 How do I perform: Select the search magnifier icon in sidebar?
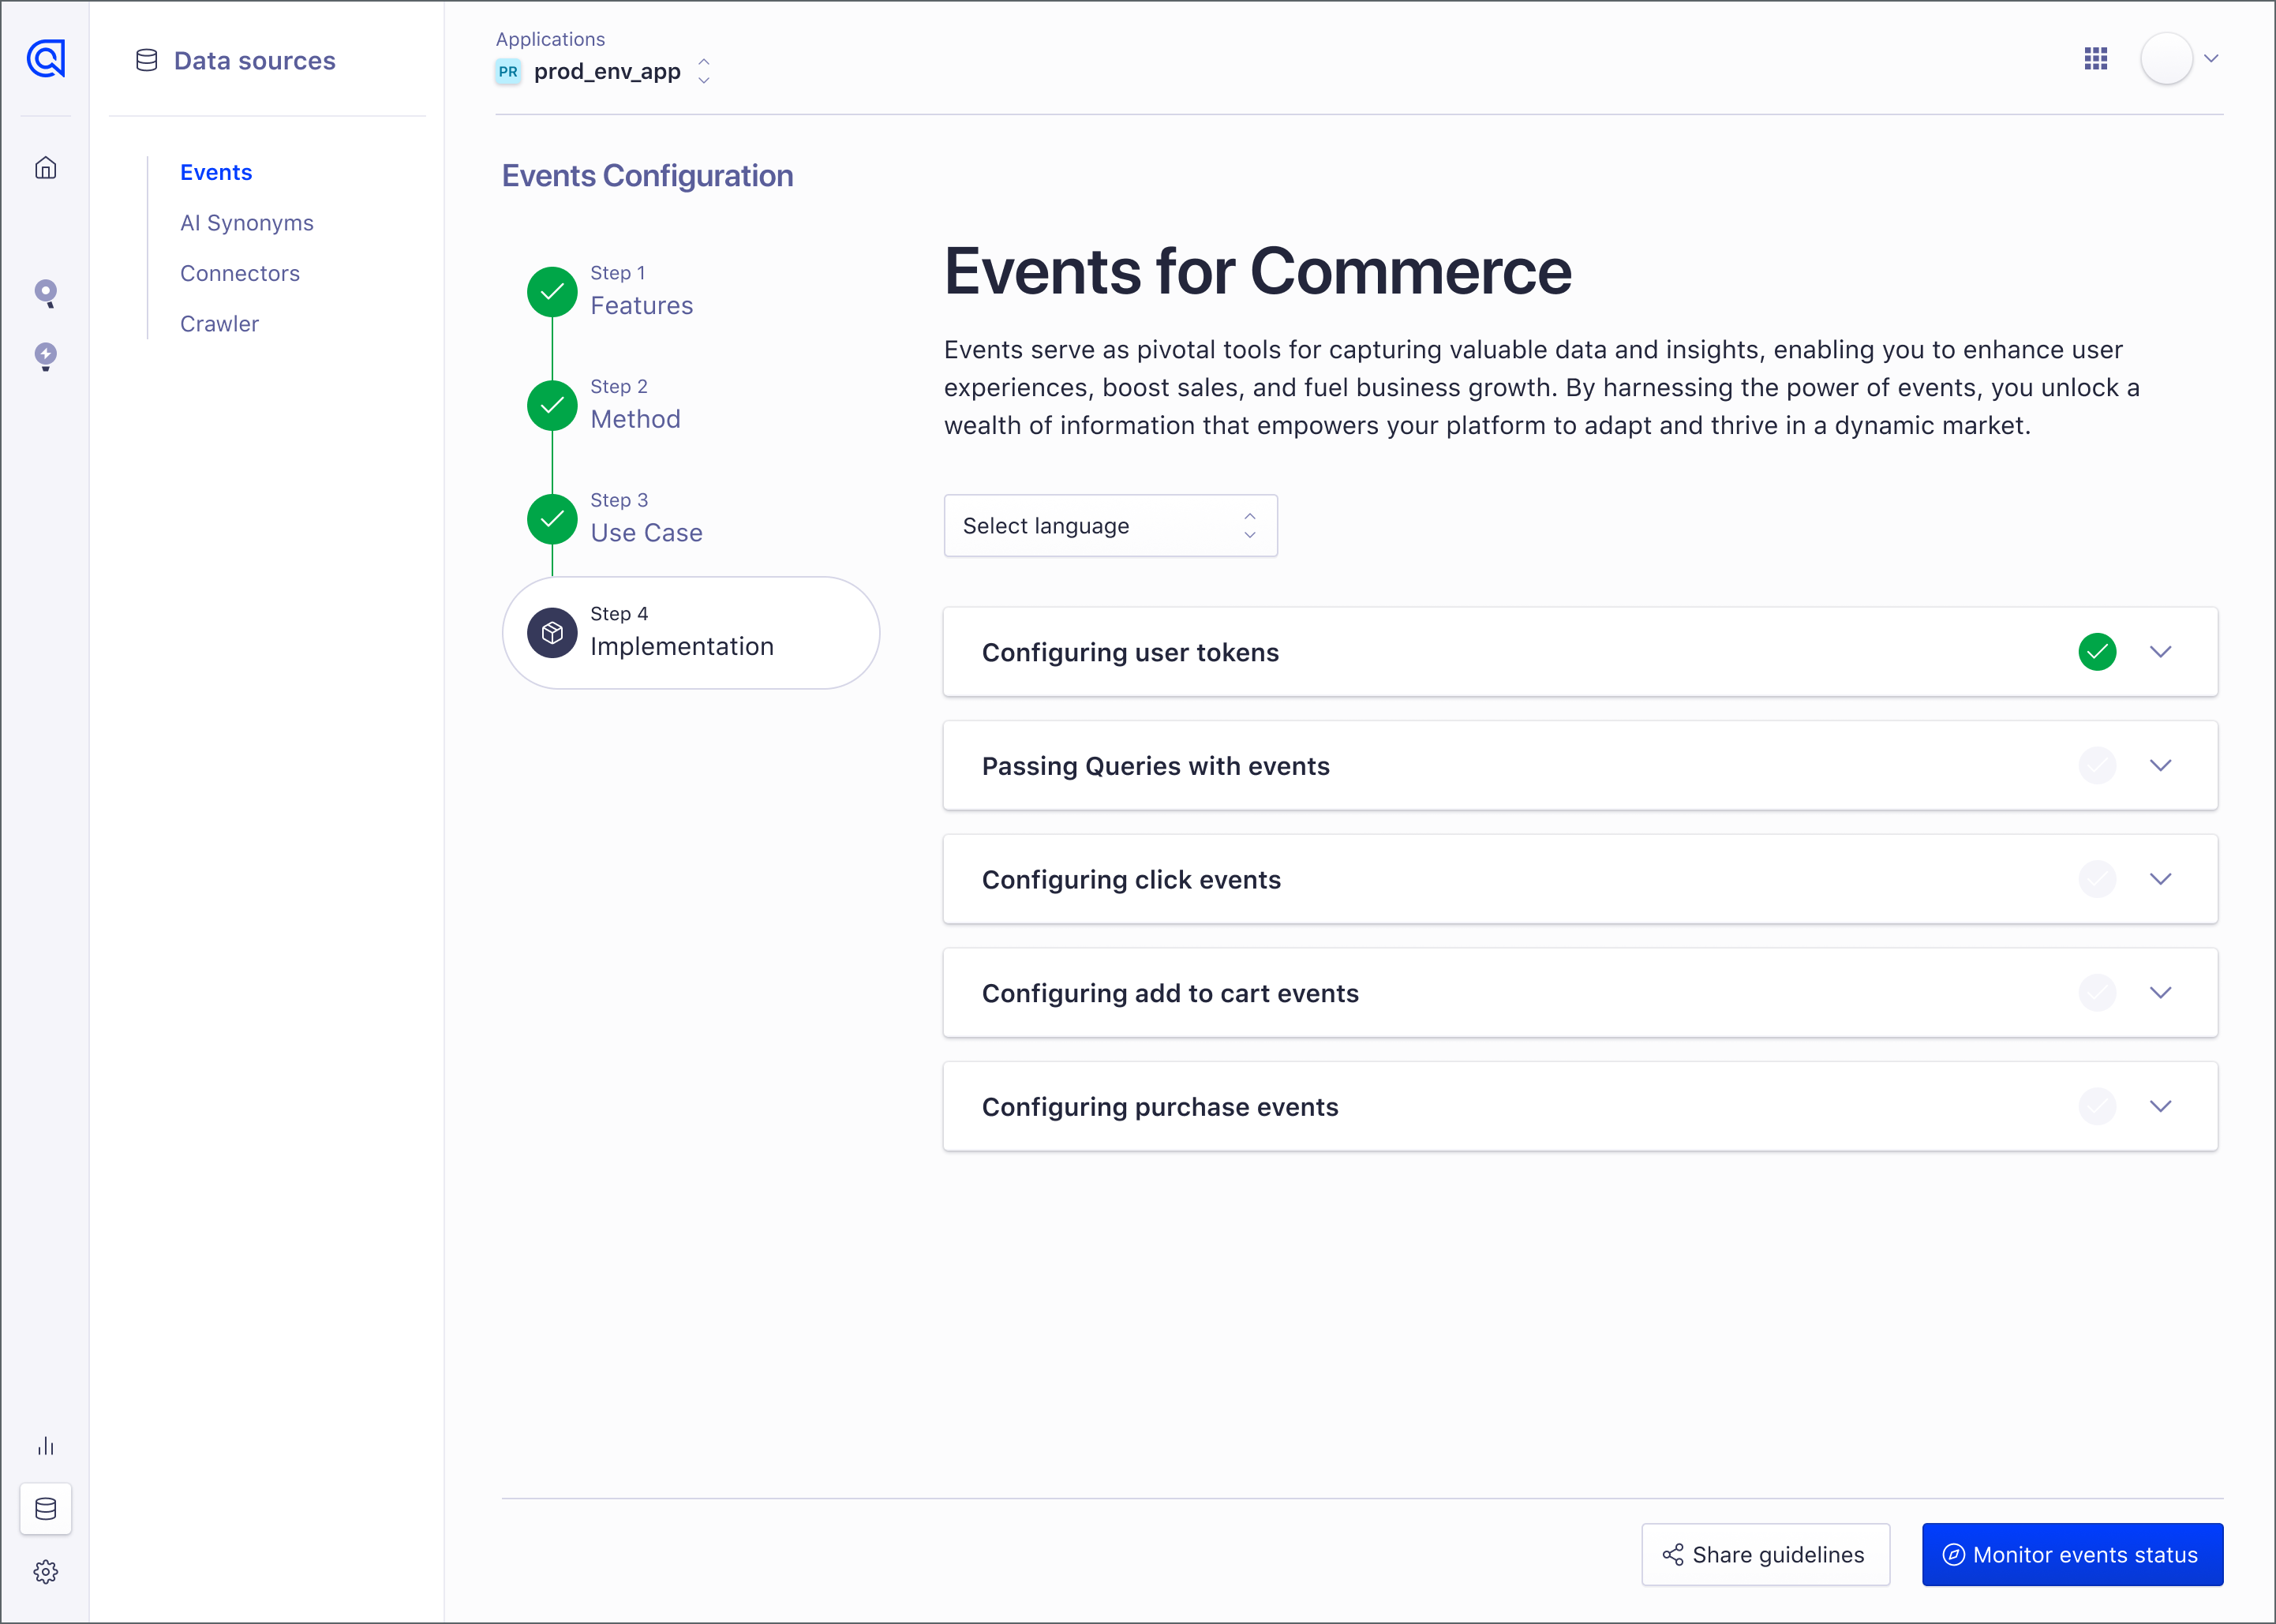click(46, 292)
